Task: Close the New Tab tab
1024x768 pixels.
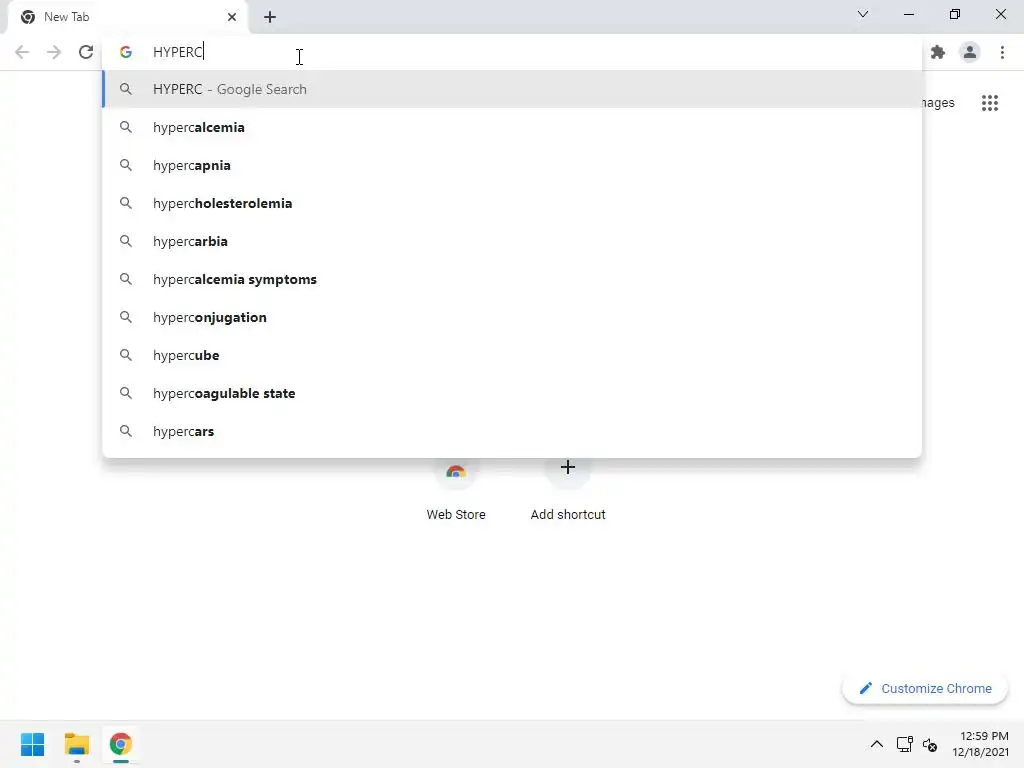Action: [231, 17]
